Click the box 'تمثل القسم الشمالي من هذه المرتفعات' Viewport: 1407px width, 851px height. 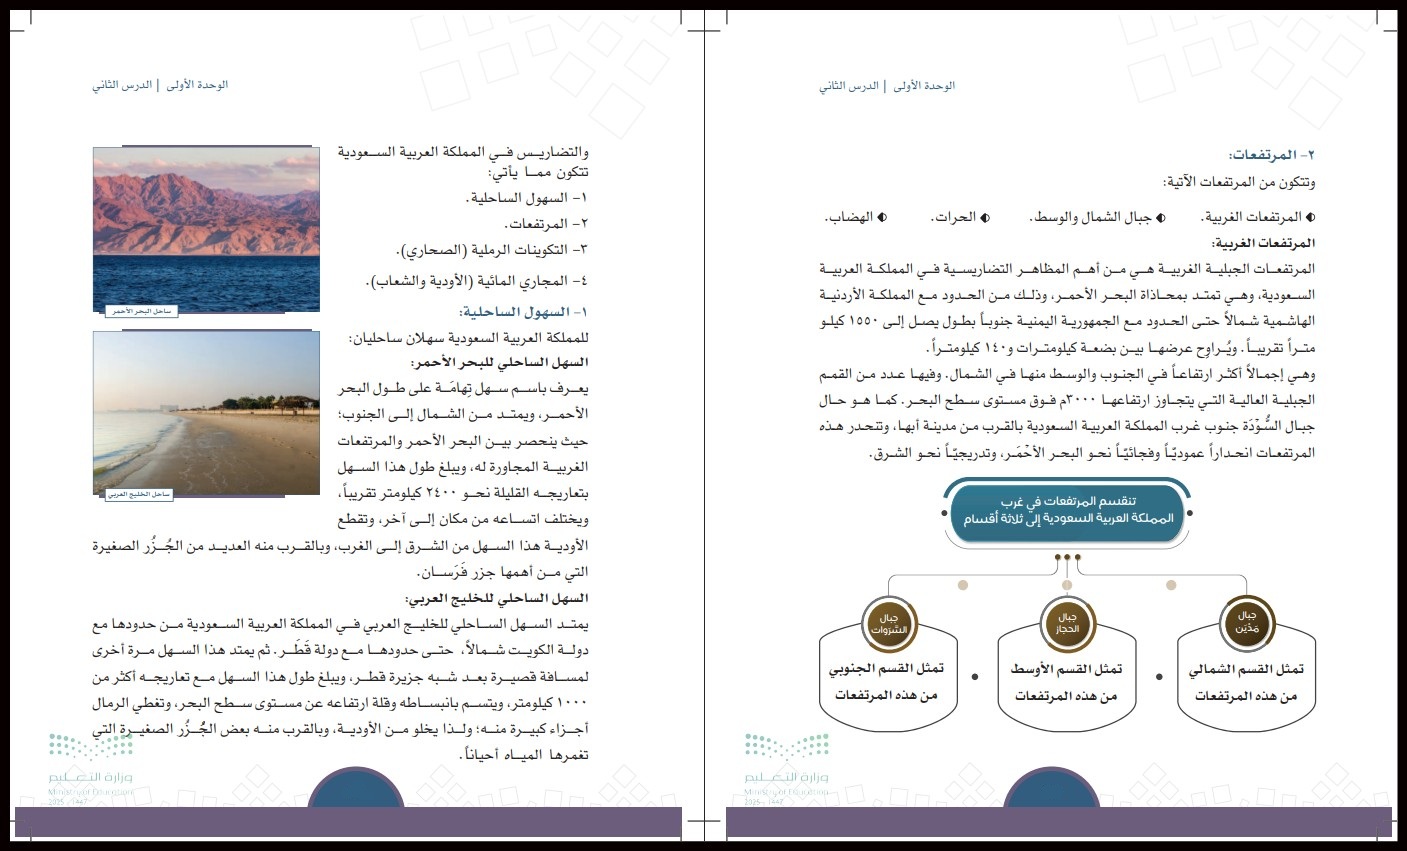click(x=1246, y=678)
